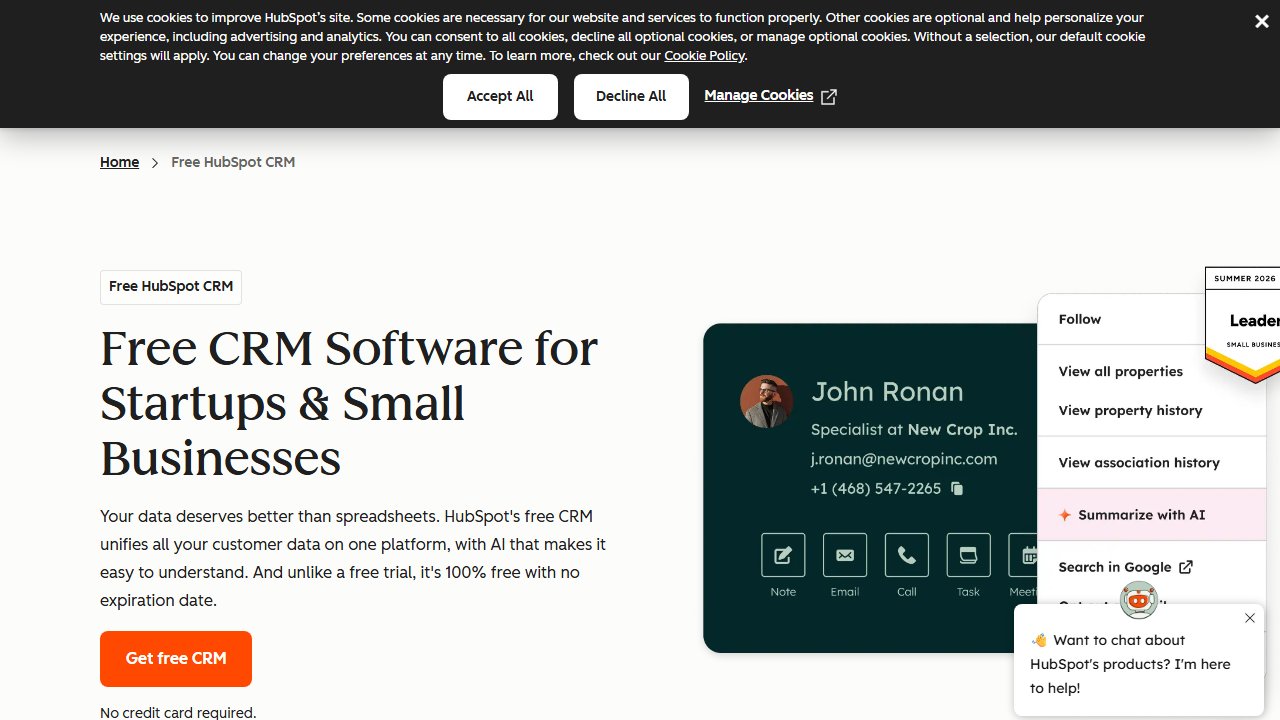Click Specialist at New Crop Inc. text
Viewport: 1280px width, 720px height.
(914, 429)
